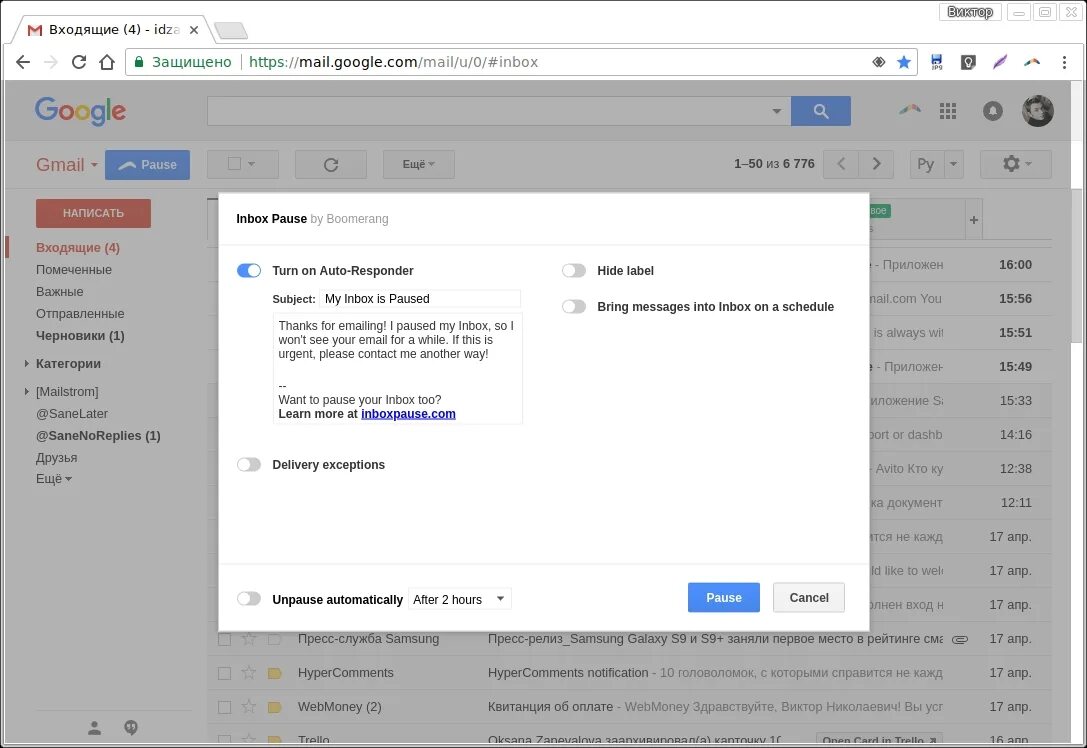Viewport: 1087px width, 748px height.
Task: Open the Друзья label
Action: [x=57, y=458]
